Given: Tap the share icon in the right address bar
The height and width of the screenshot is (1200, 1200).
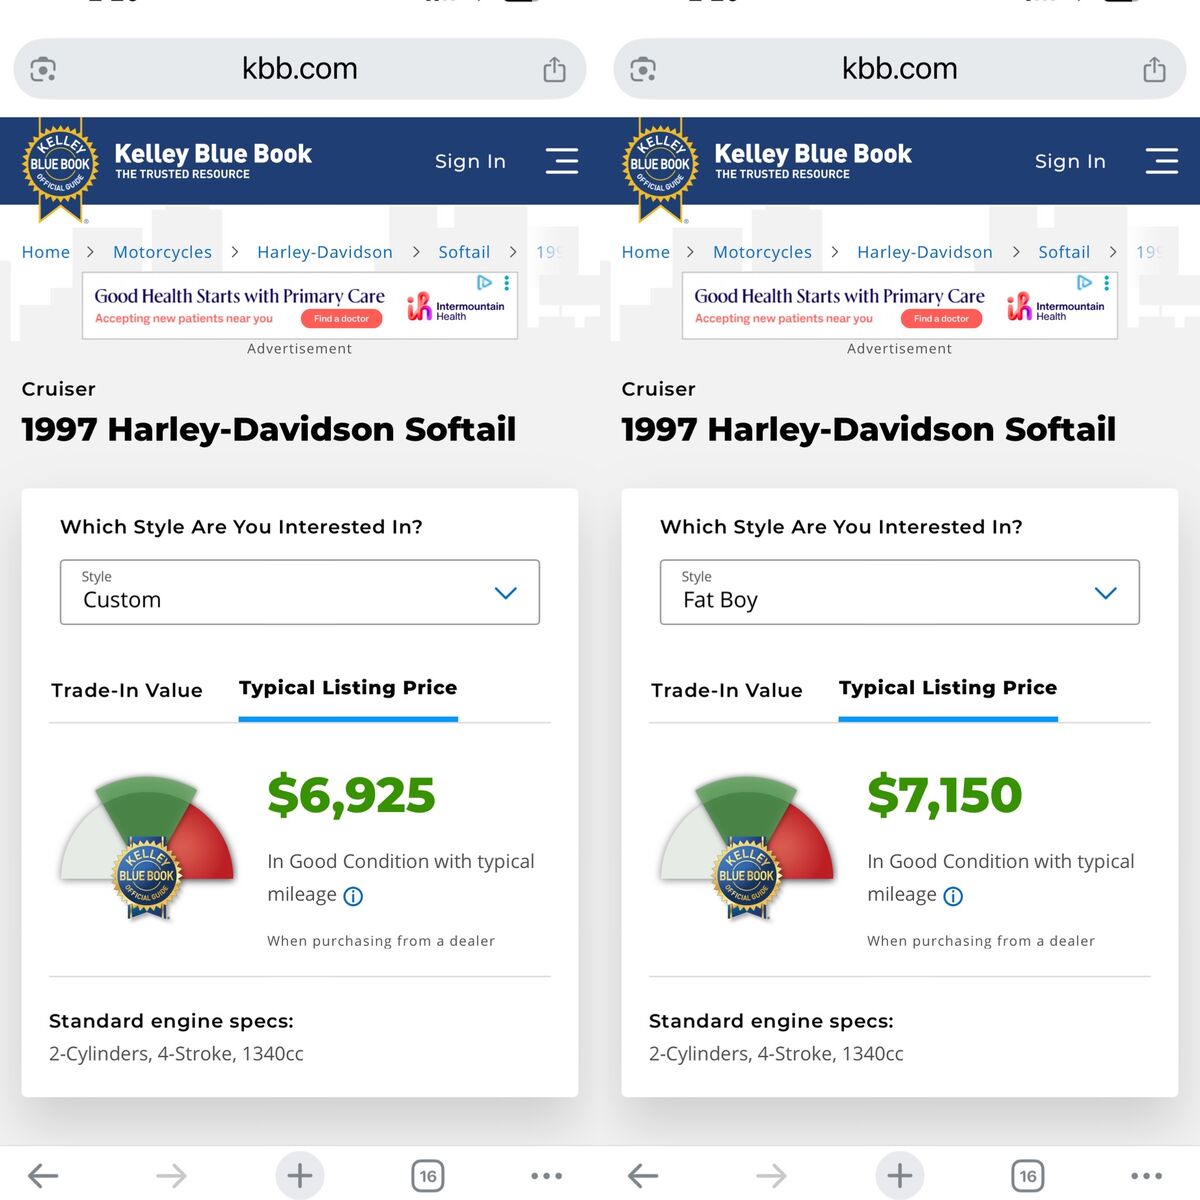Looking at the screenshot, I should tap(1154, 69).
